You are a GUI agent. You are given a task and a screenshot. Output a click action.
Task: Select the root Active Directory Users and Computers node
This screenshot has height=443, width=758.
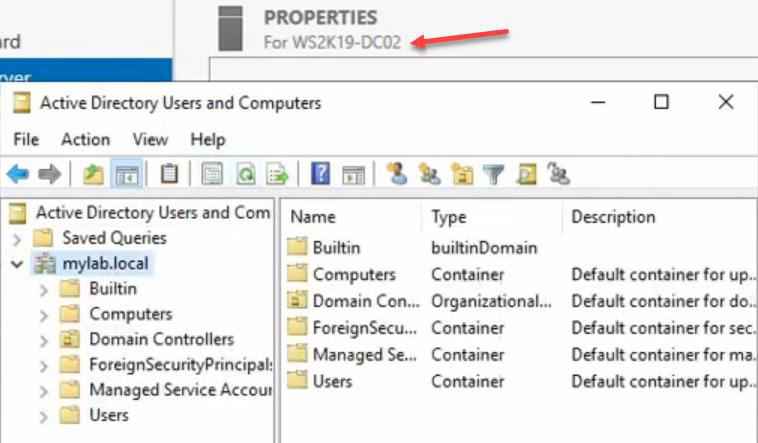point(153,213)
